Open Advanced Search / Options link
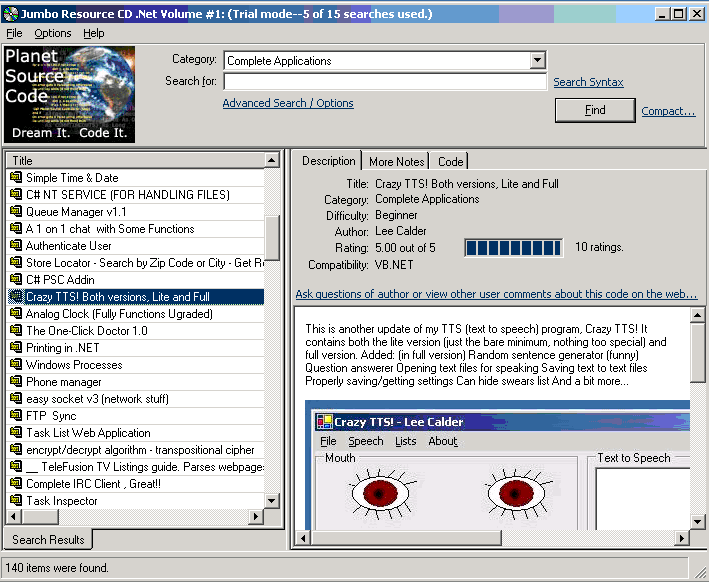709x582 pixels. pos(288,103)
